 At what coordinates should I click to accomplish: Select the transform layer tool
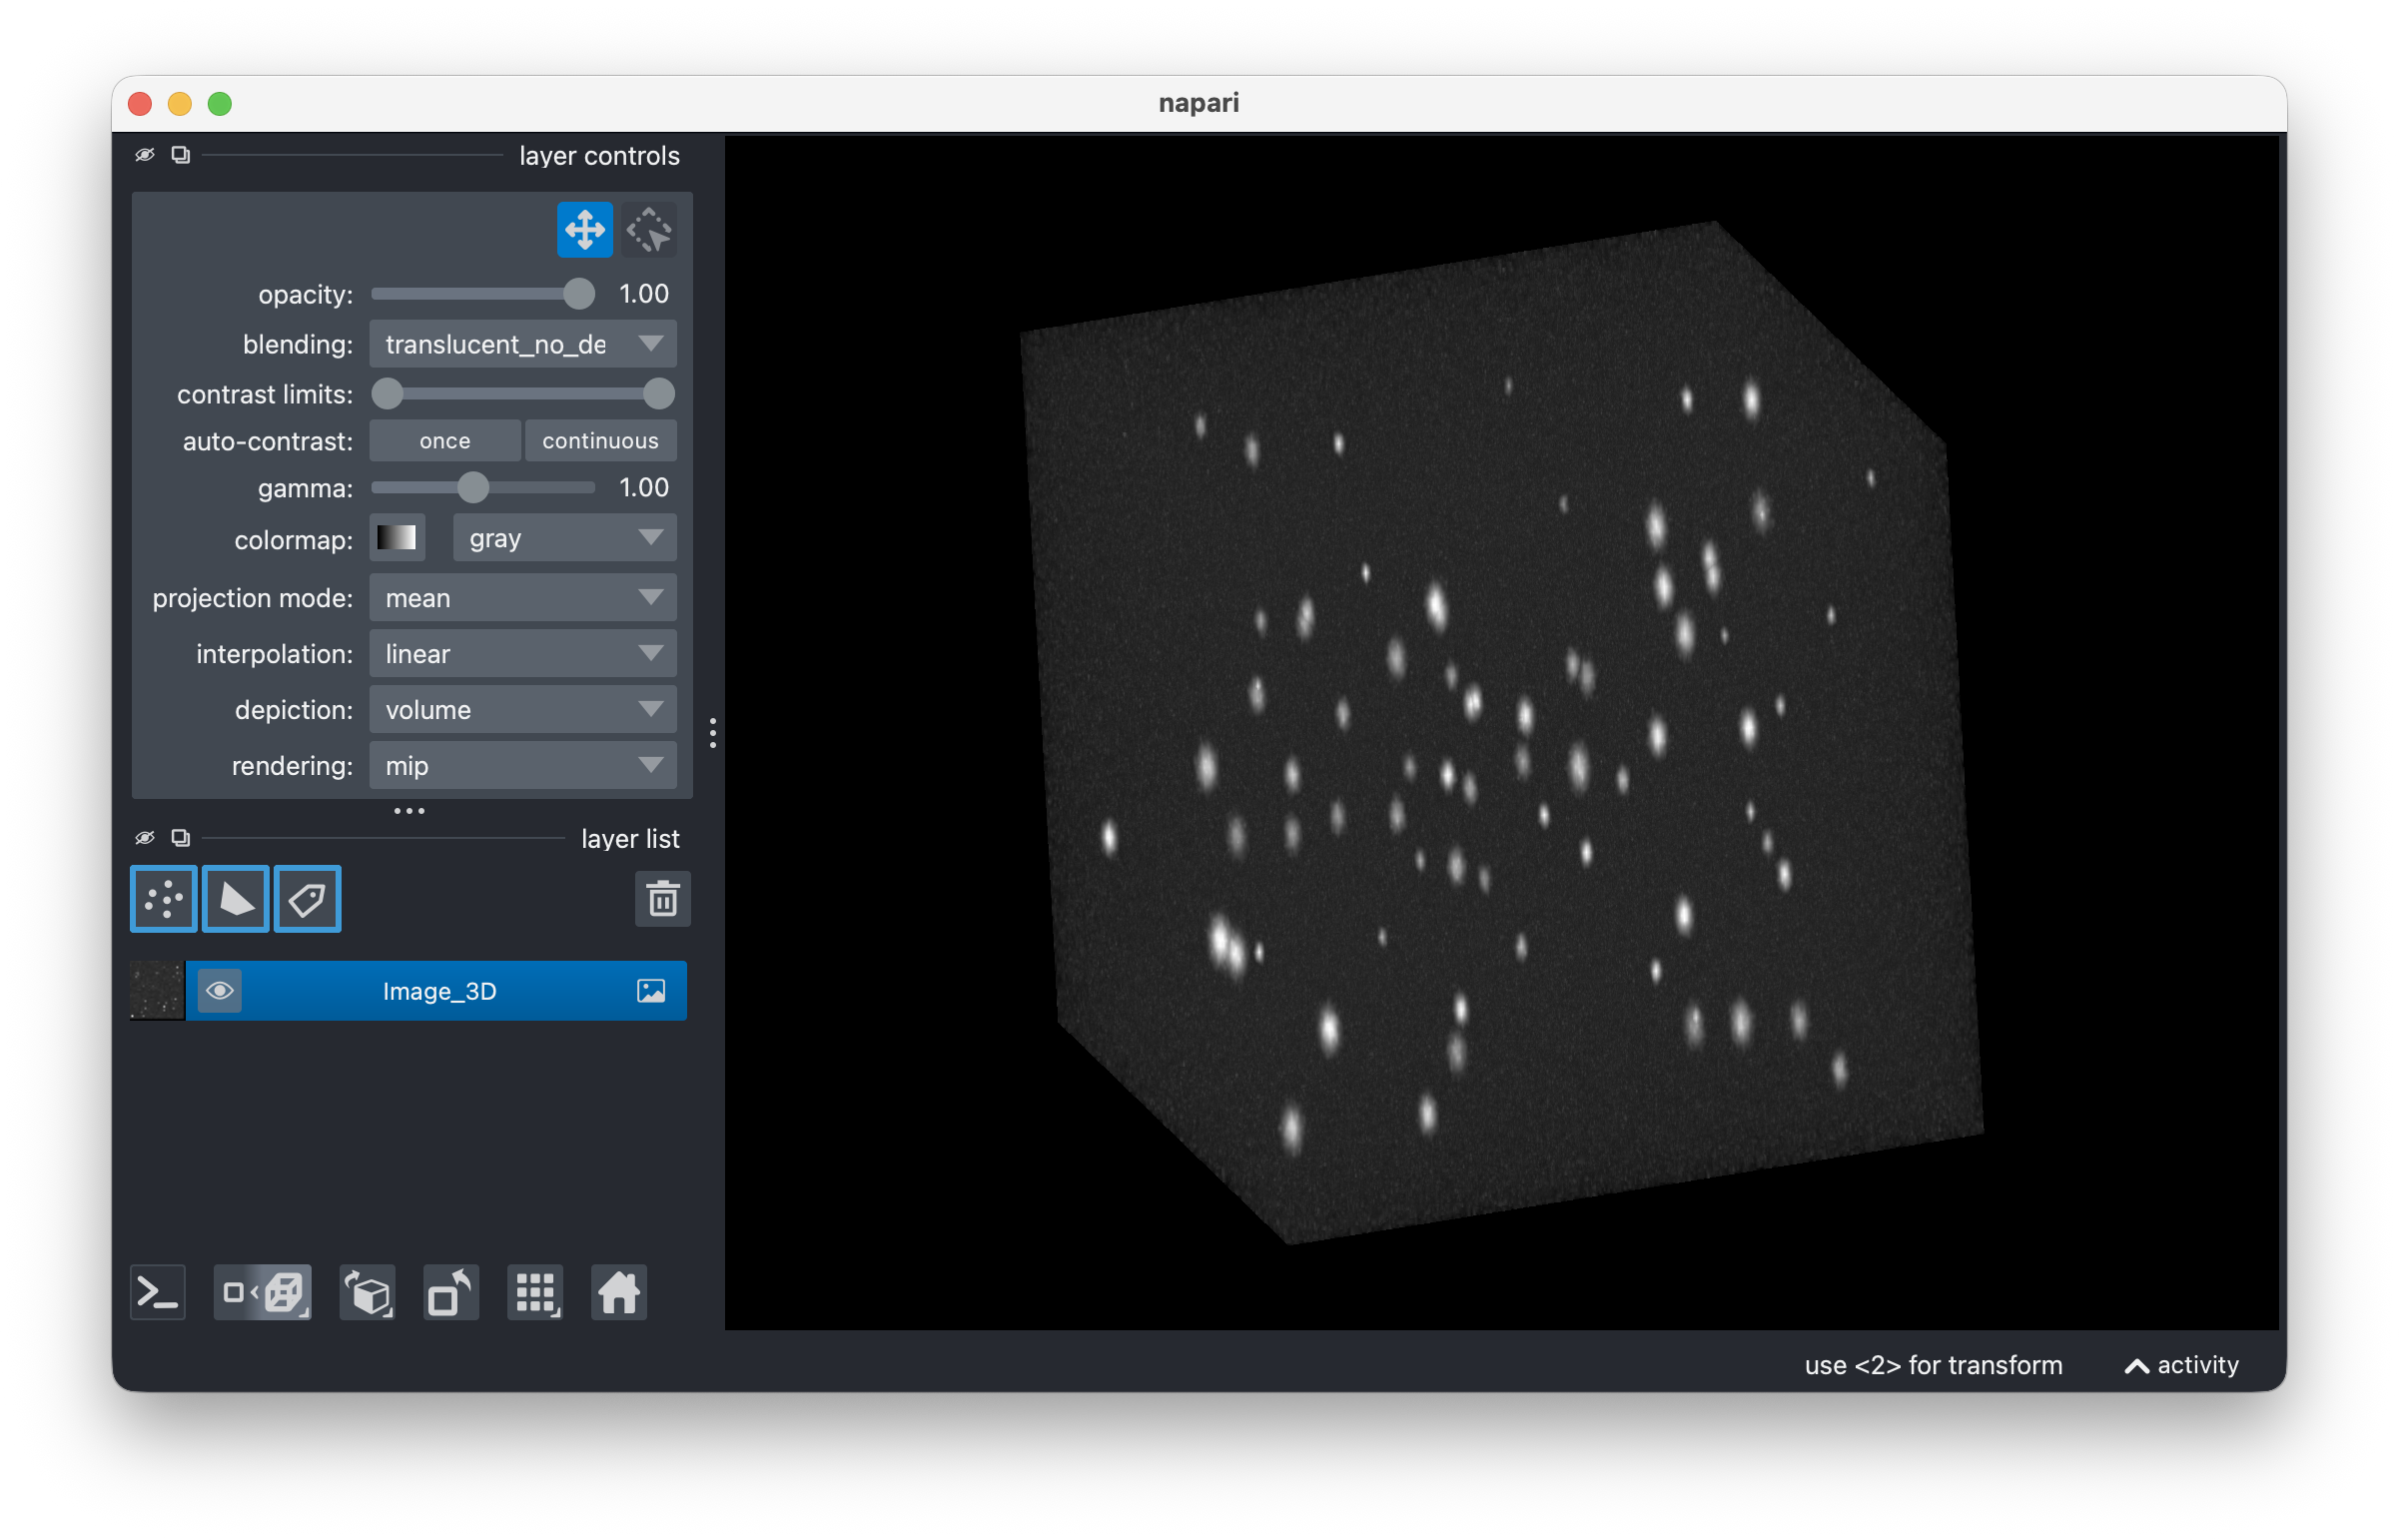click(x=649, y=230)
